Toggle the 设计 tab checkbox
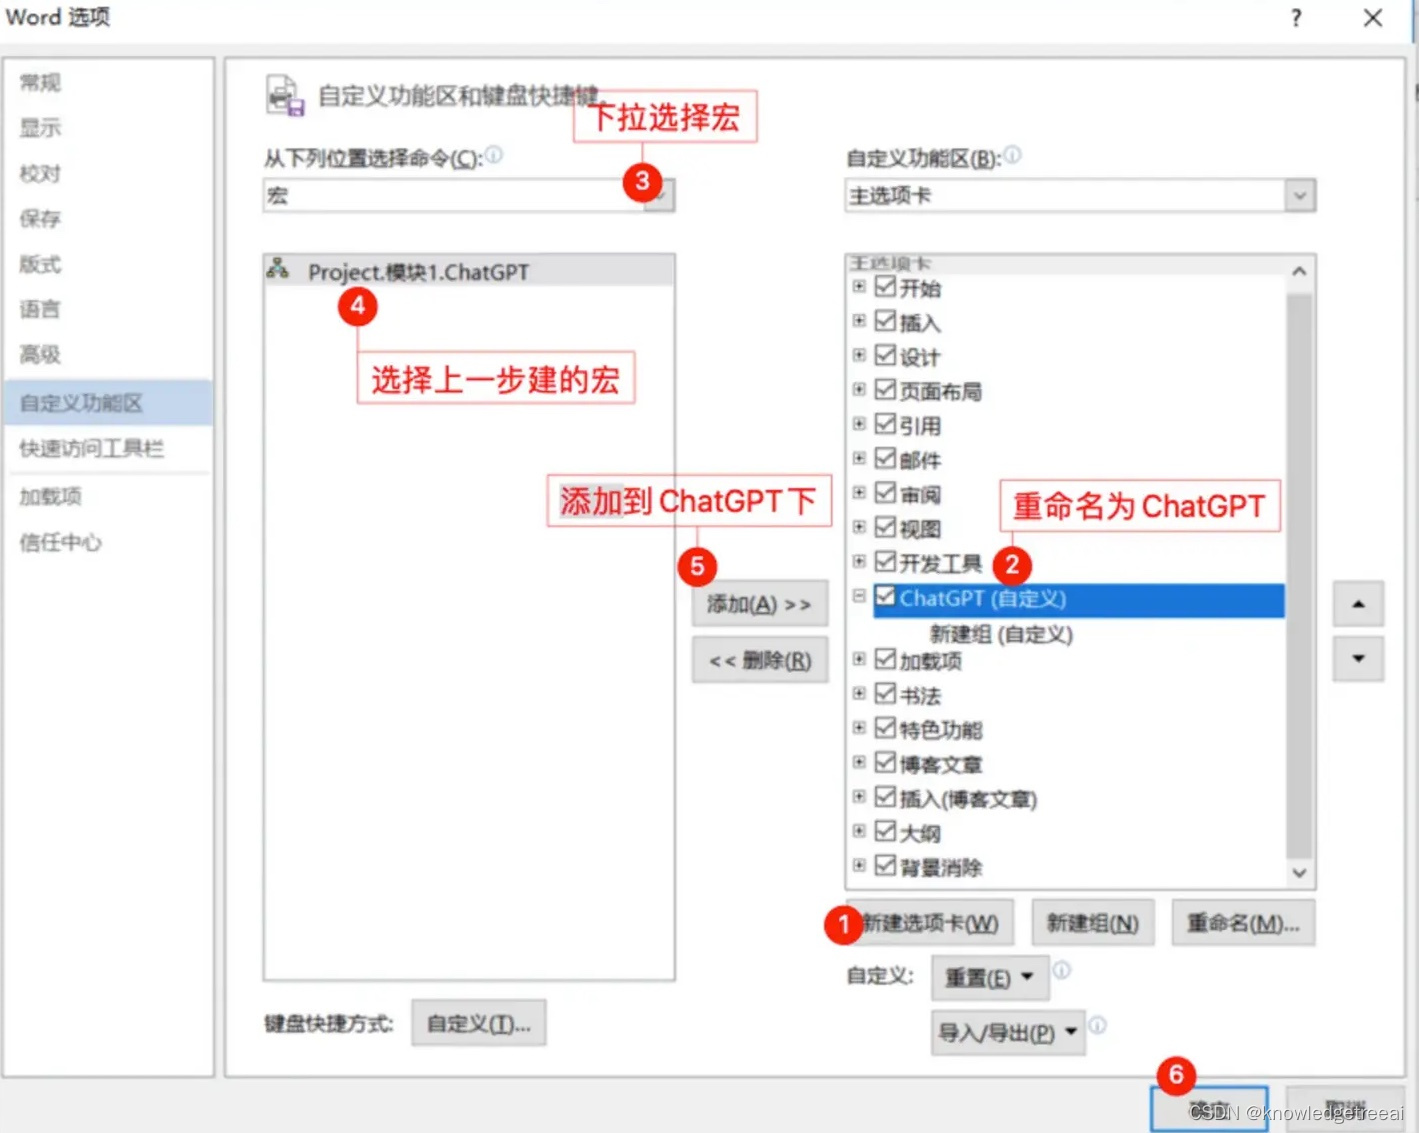This screenshot has height=1133, width=1419. [885, 355]
